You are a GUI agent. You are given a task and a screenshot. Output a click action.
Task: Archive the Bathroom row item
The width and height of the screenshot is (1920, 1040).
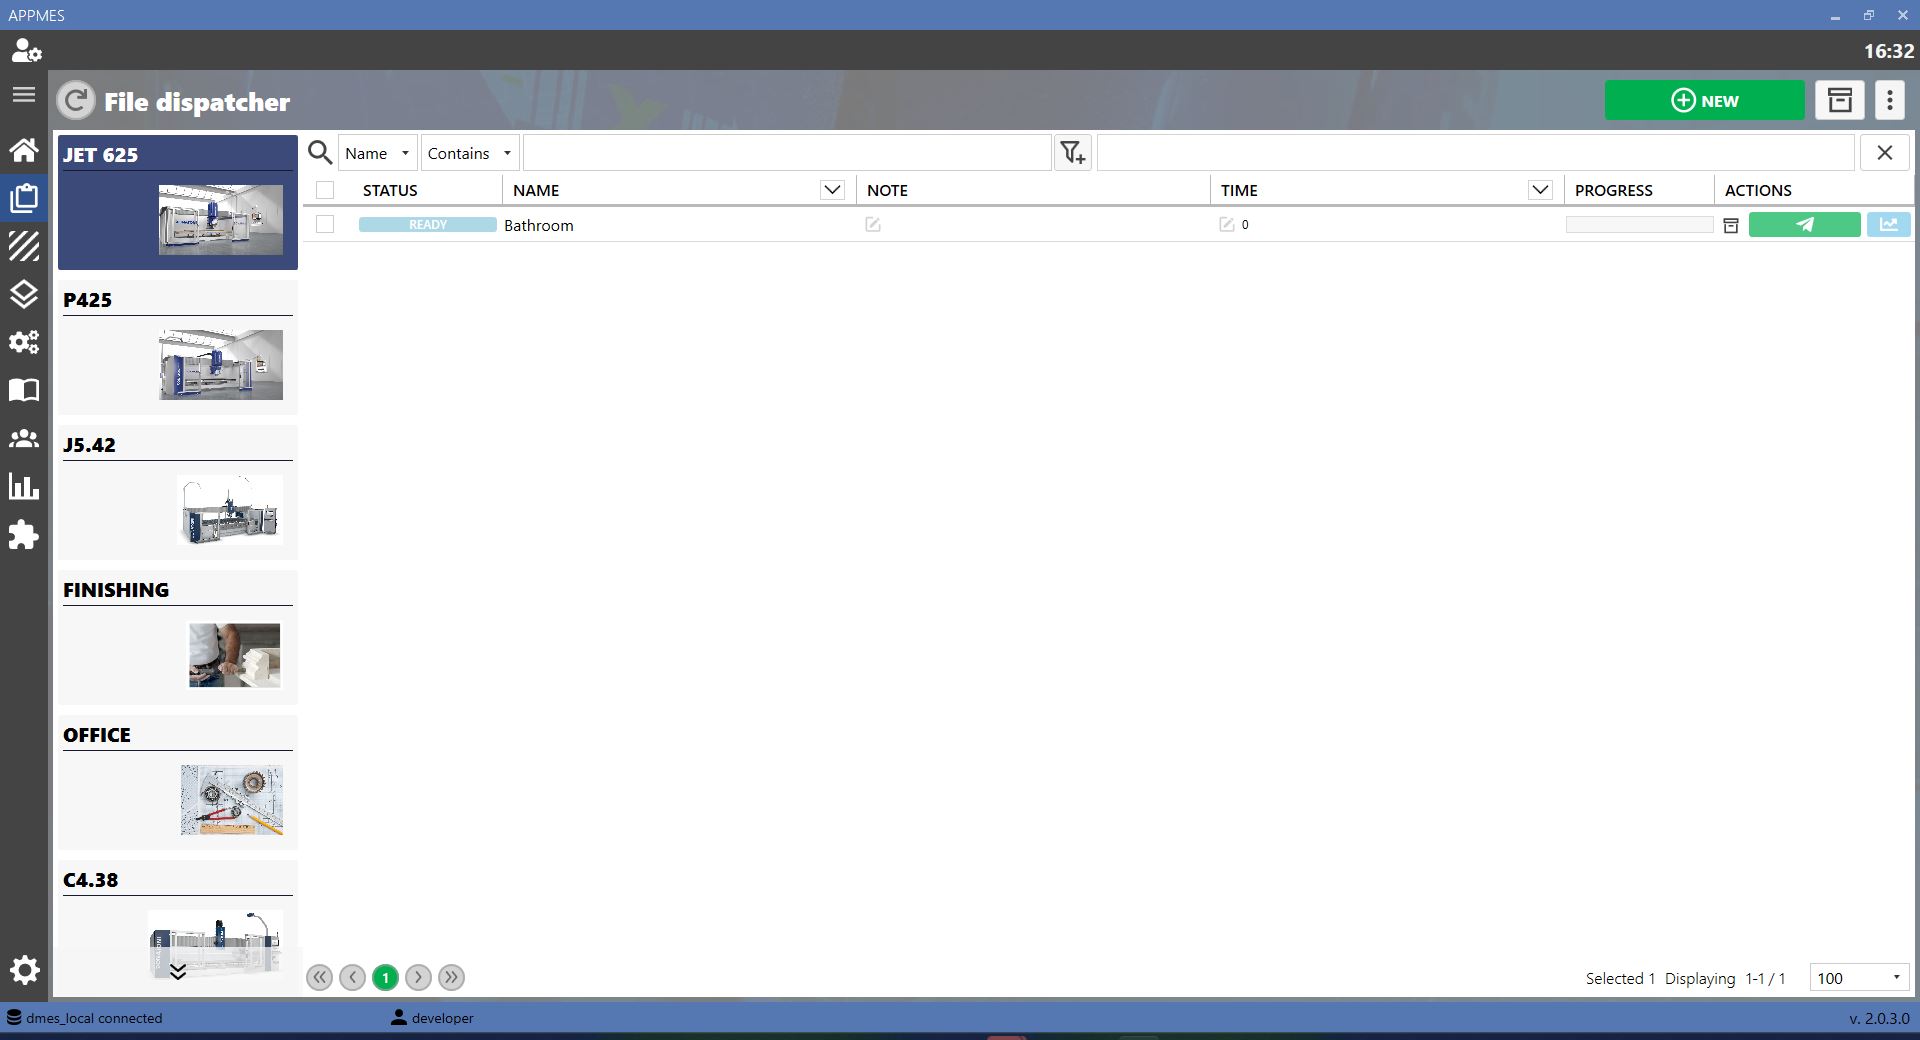[x=1731, y=226]
